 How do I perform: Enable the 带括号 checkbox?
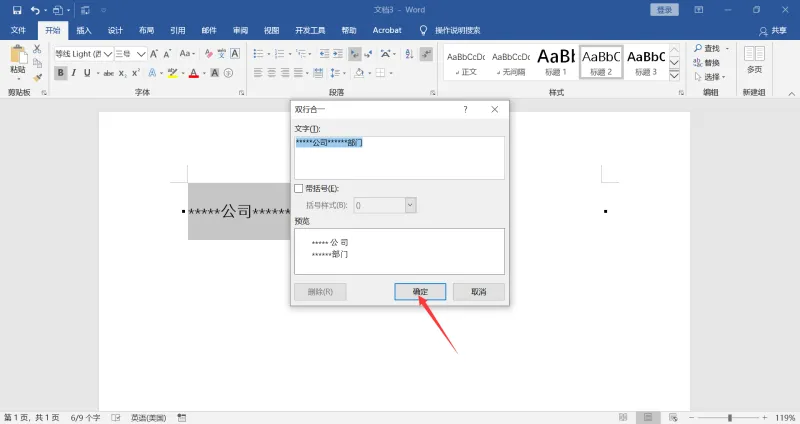(x=299, y=189)
